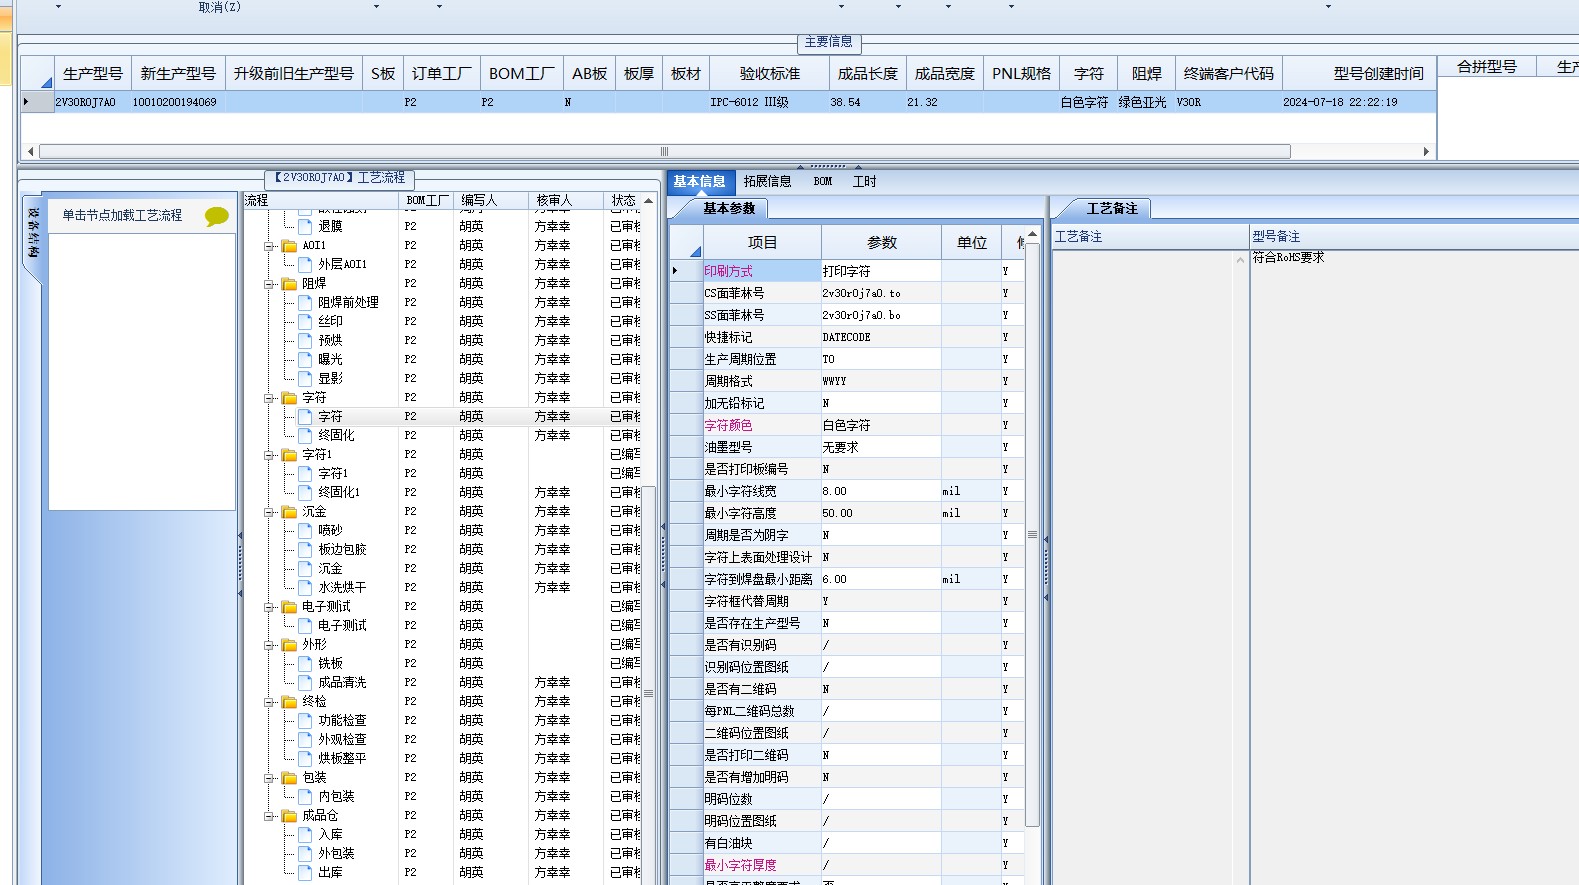1579x885 pixels.
Task: Click the 阻焊 folder icon
Action: click(290, 284)
